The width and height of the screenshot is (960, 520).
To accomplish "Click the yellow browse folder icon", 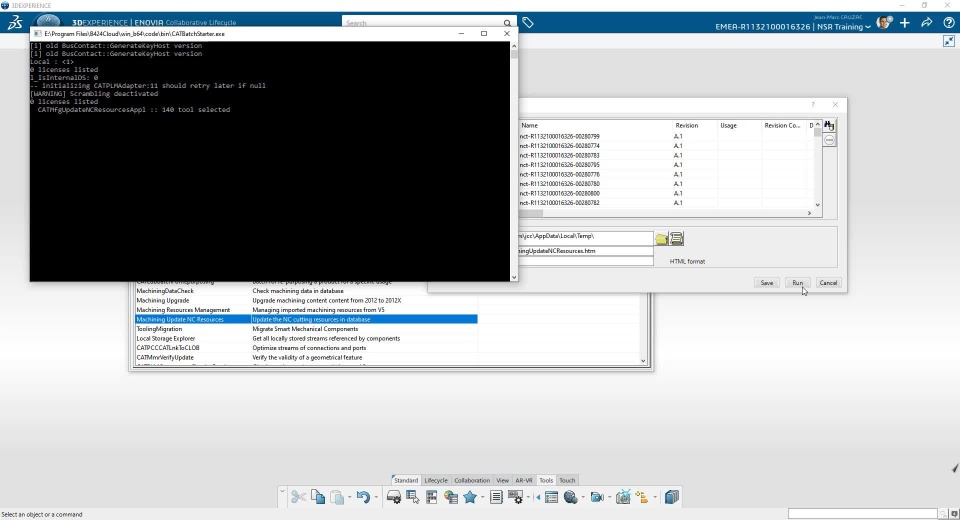I will 662,238.
